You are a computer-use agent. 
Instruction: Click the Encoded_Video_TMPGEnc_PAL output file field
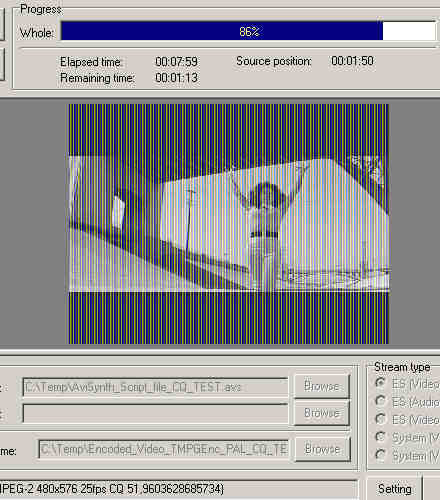(x=163, y=449)
